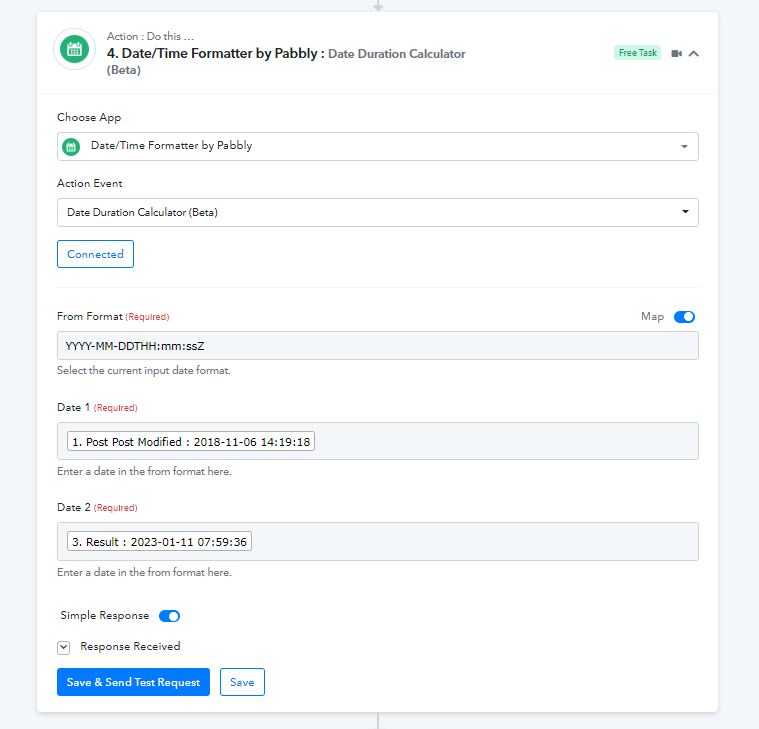Click the From Format input field
The image size is (759, 729).
click(x=378, y=346)
